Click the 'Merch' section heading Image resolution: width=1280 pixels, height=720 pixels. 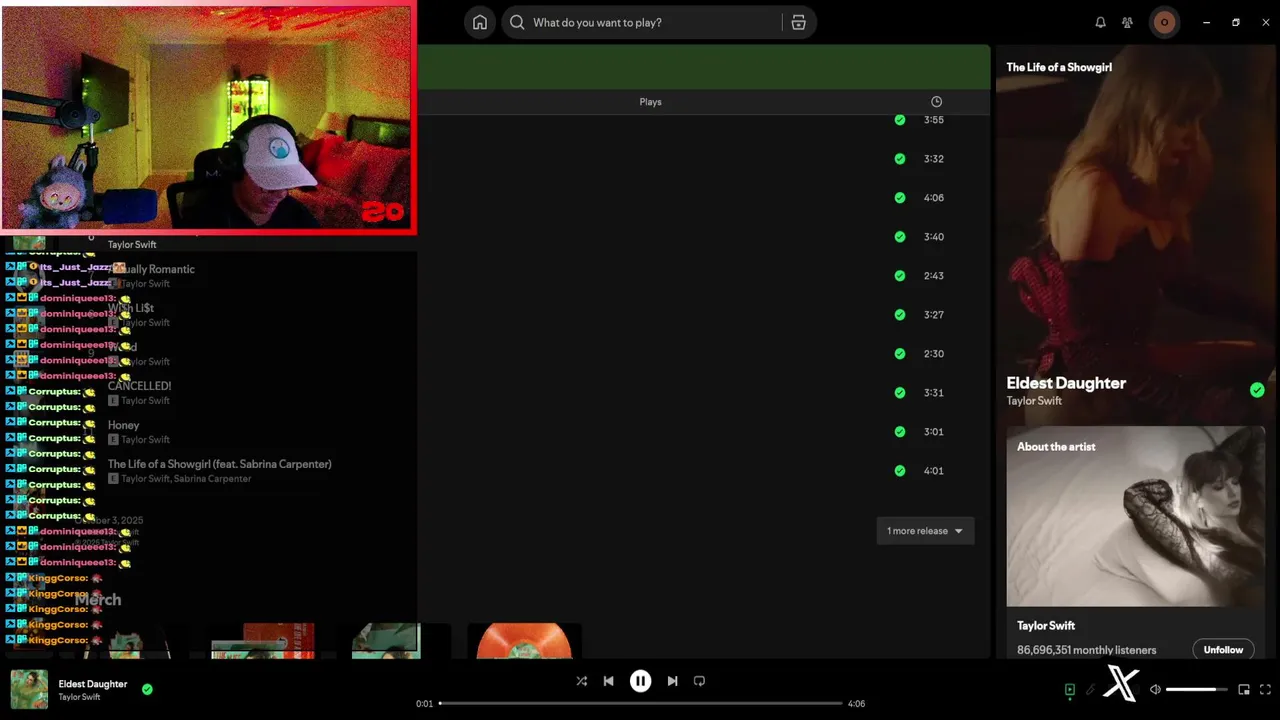pyautogui.click(x=98, y=600)
